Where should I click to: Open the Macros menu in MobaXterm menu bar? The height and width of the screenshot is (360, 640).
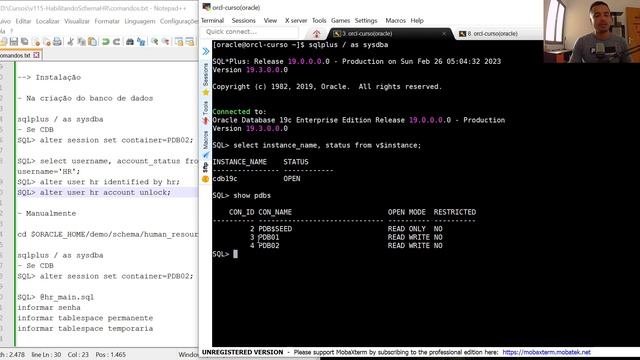coord(396,20)
